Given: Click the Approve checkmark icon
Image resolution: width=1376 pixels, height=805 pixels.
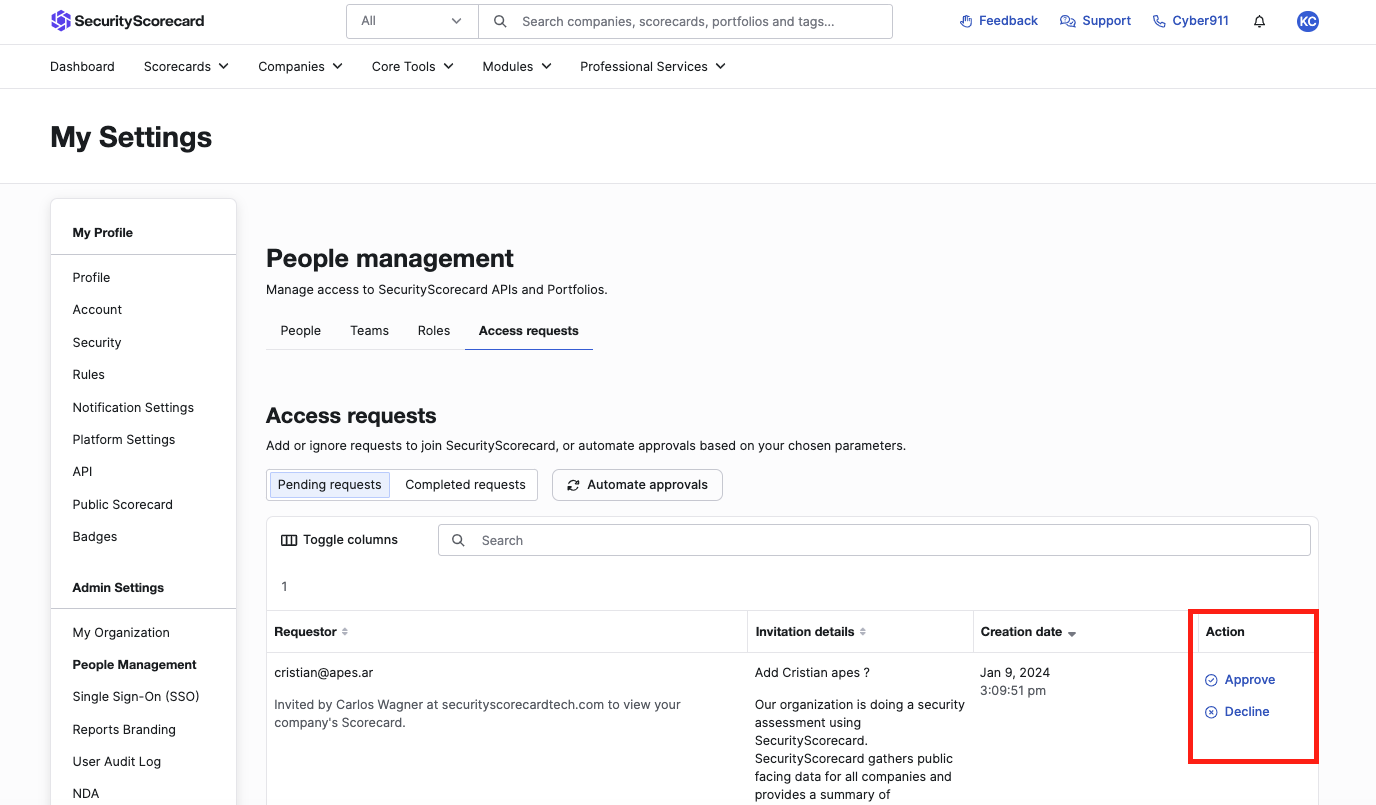Looking at the screenshot, I should tap(1211, 680).
